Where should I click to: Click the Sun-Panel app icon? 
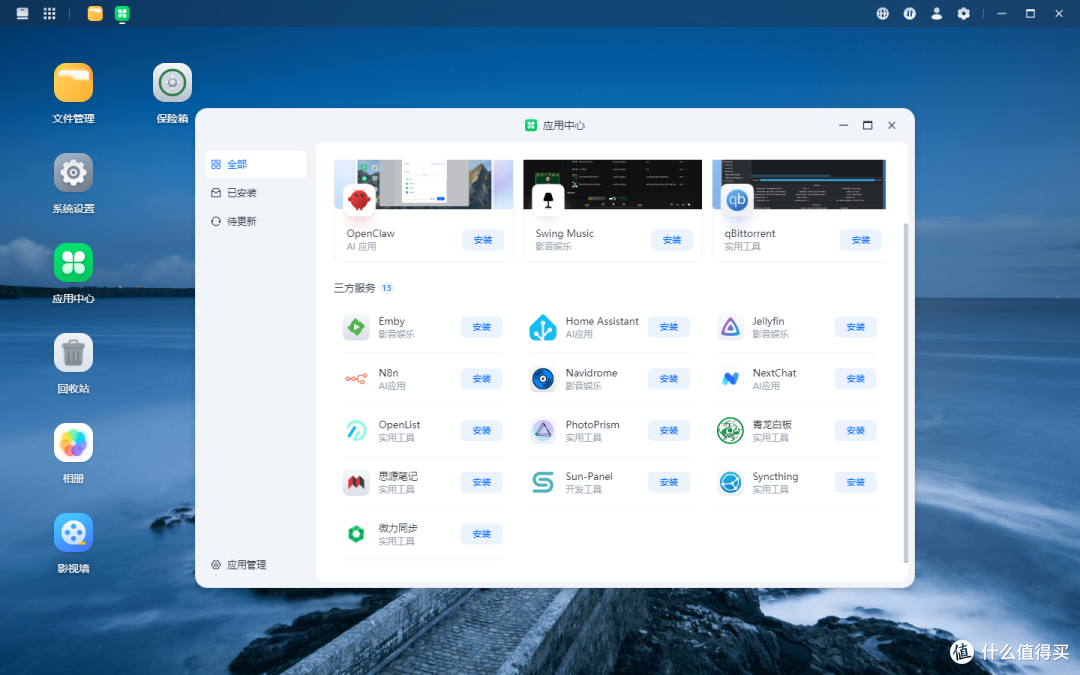(x=543, y=482)
